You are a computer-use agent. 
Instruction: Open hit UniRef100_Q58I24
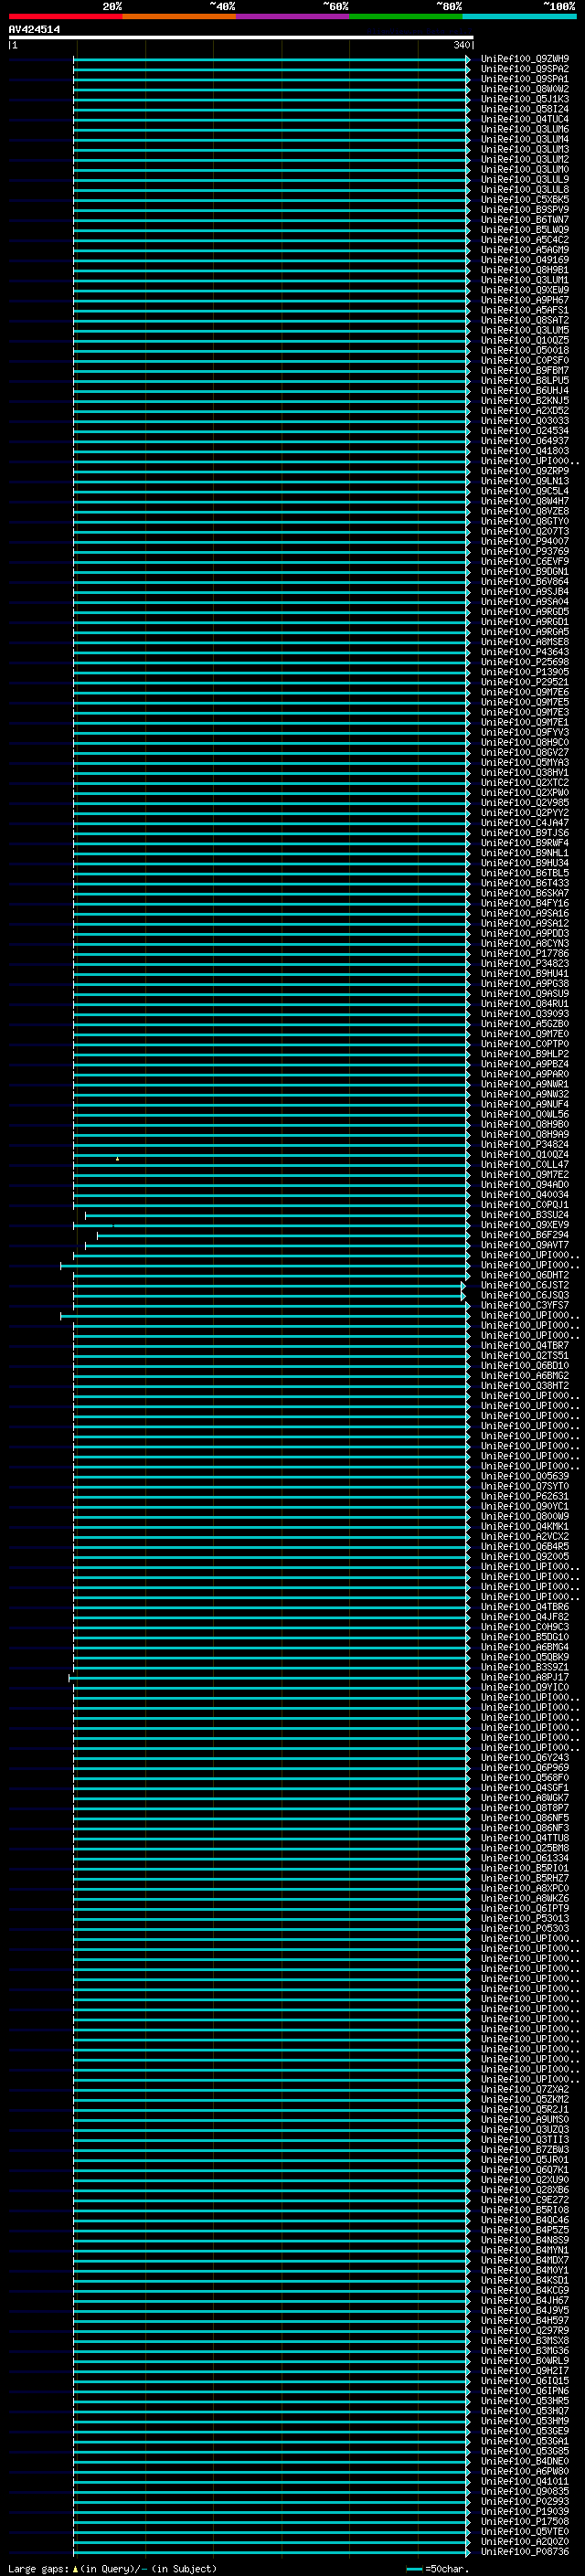pyautogui.click(x=525, y=109)
